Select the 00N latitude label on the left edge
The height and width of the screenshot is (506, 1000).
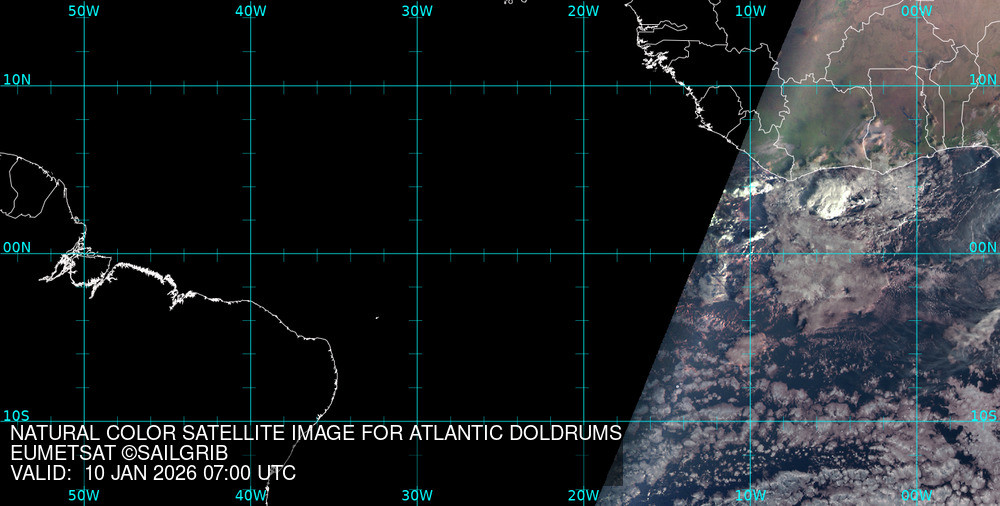click(17, 247)
